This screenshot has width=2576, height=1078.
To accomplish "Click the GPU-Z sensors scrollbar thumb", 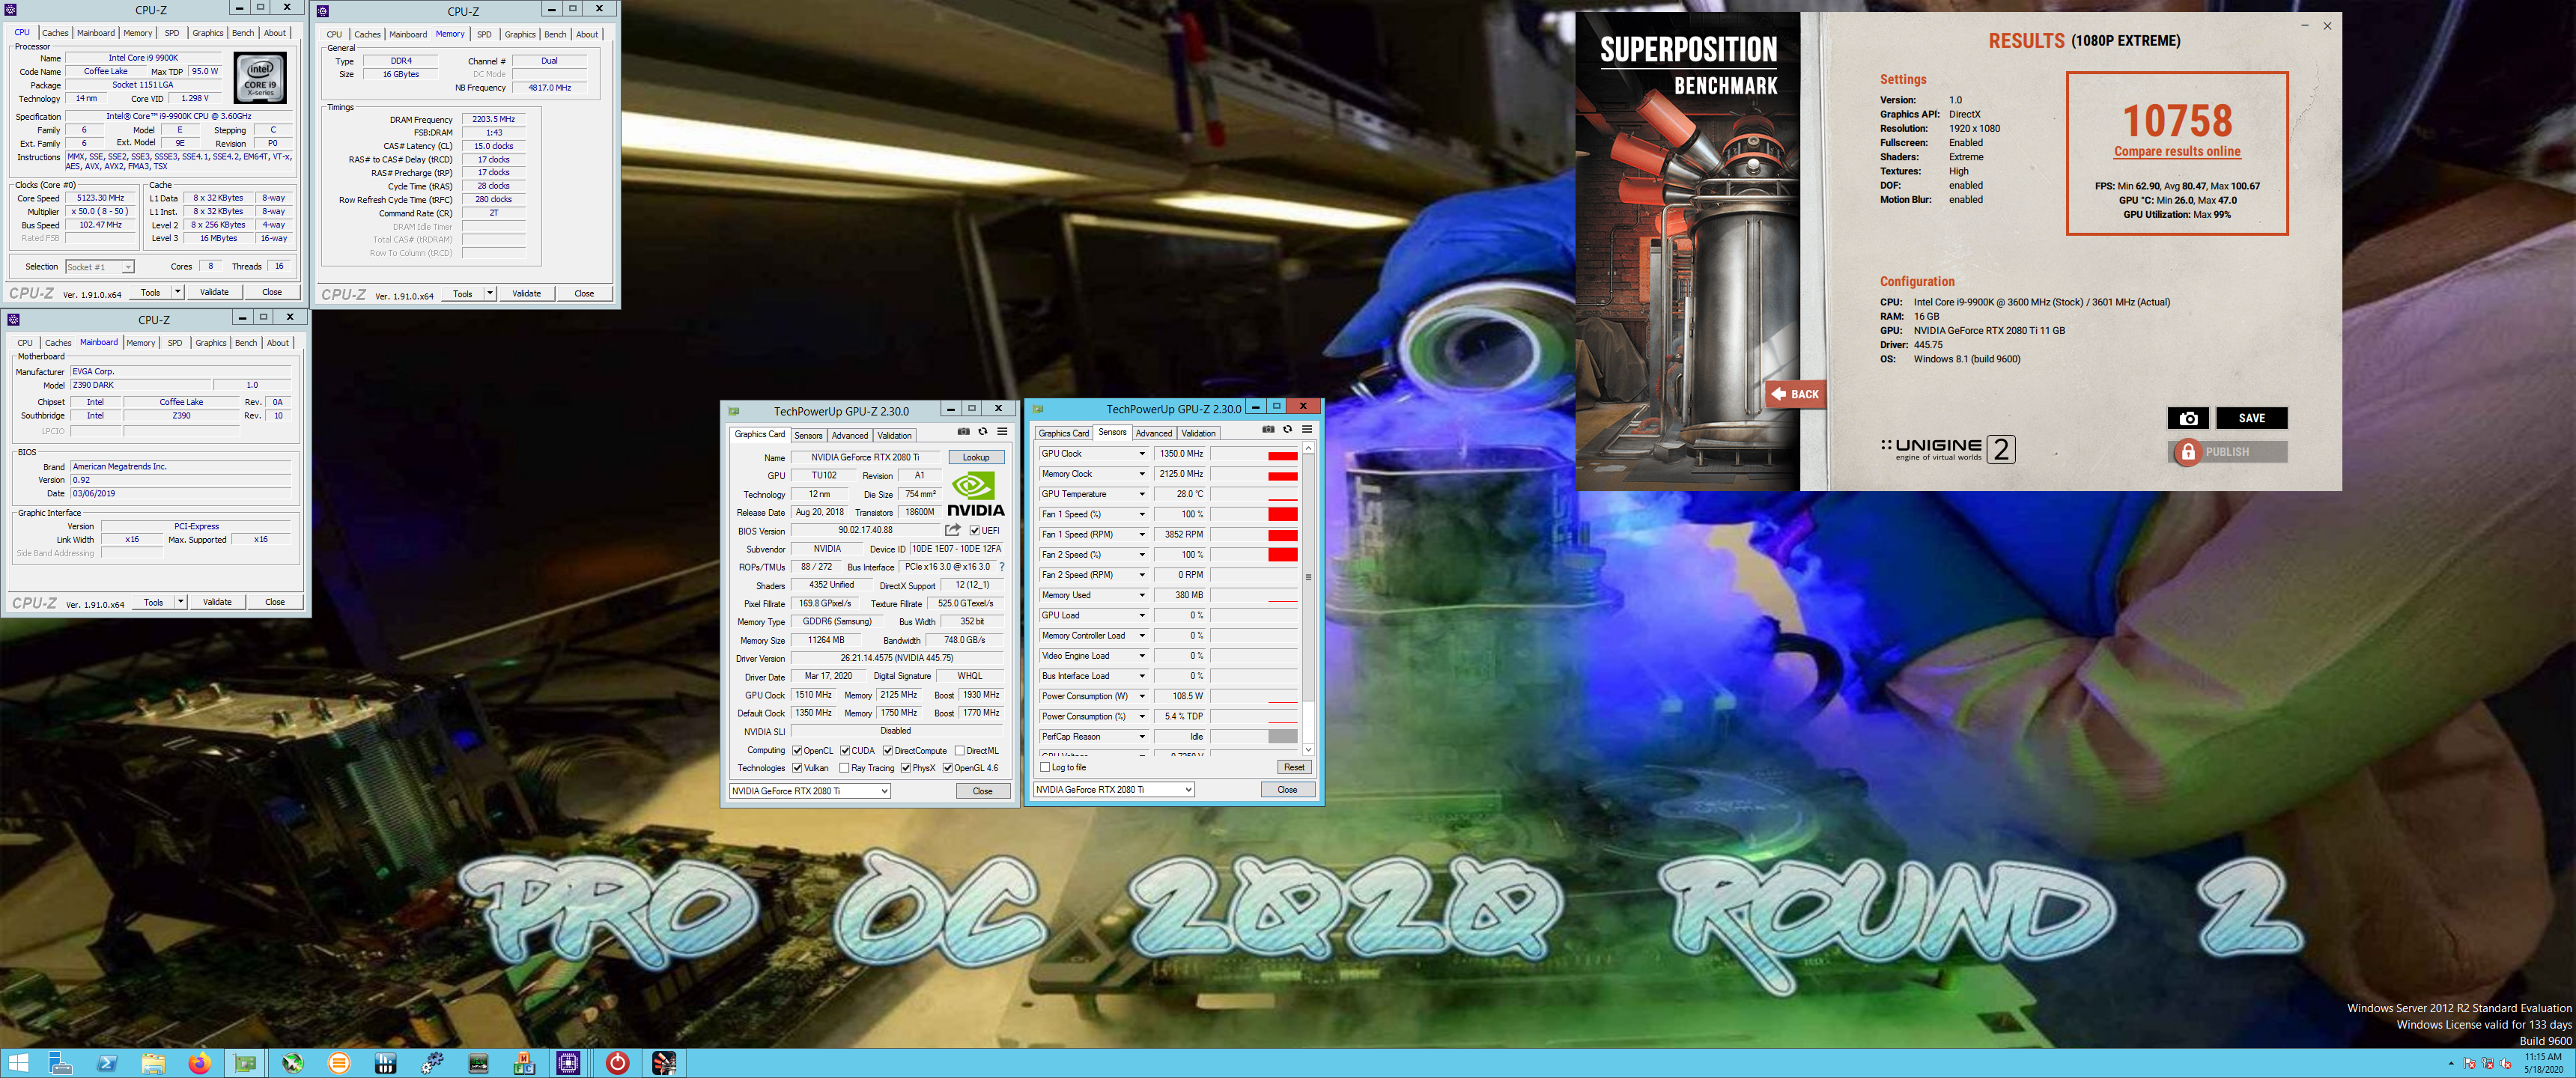I will (1308, 577).
